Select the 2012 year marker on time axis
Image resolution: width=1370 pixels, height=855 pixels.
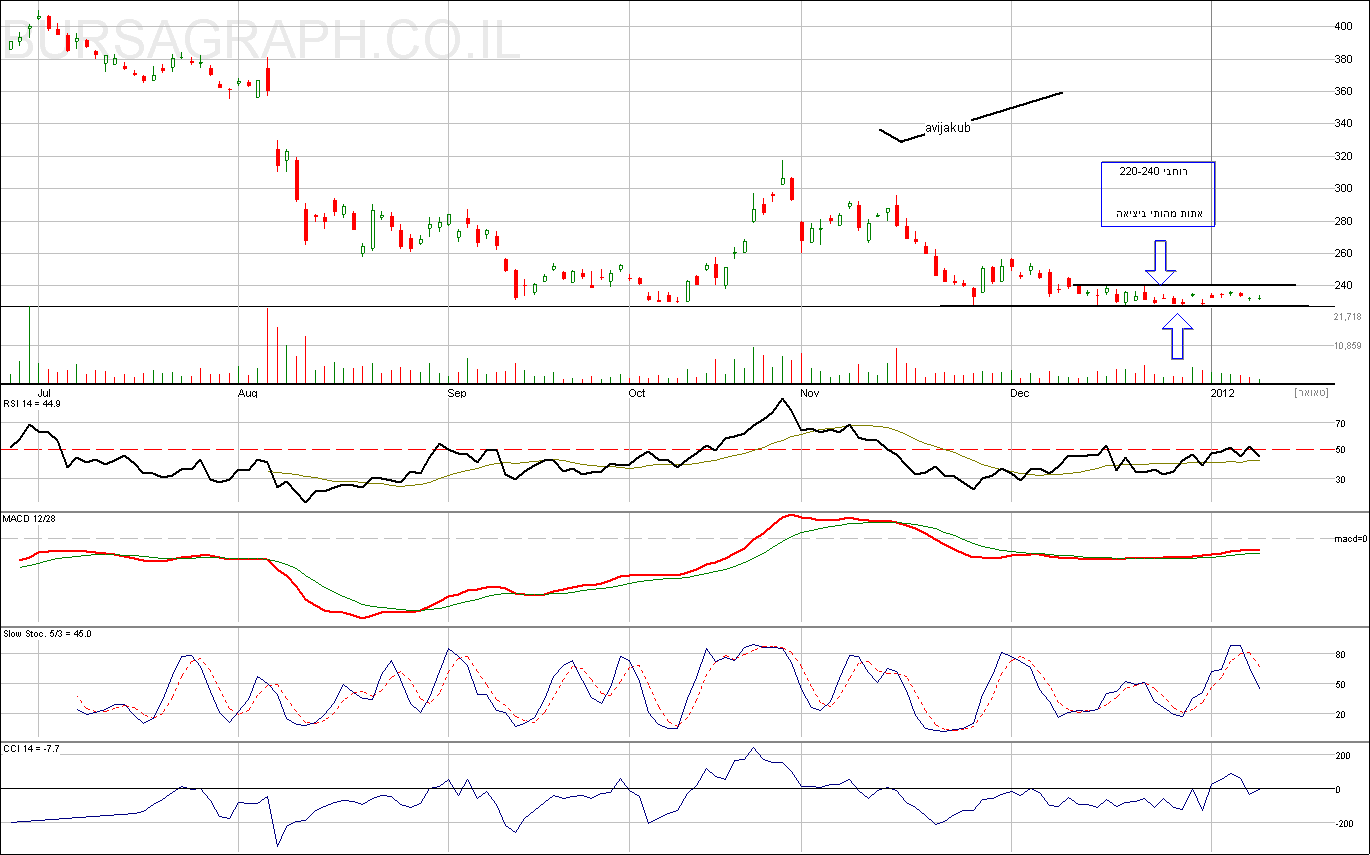[1224, 393]
